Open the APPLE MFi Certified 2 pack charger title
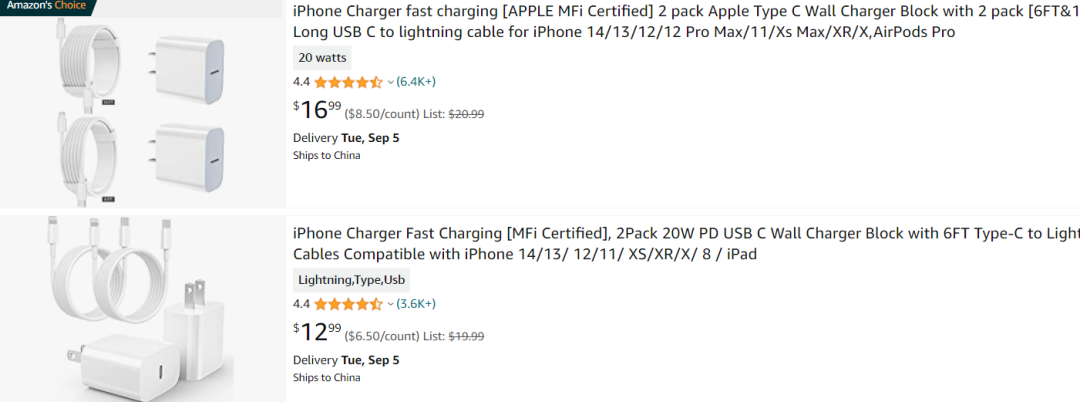Image resolution: width=1080 pixels, height=402 pixels. coord(686,21)
